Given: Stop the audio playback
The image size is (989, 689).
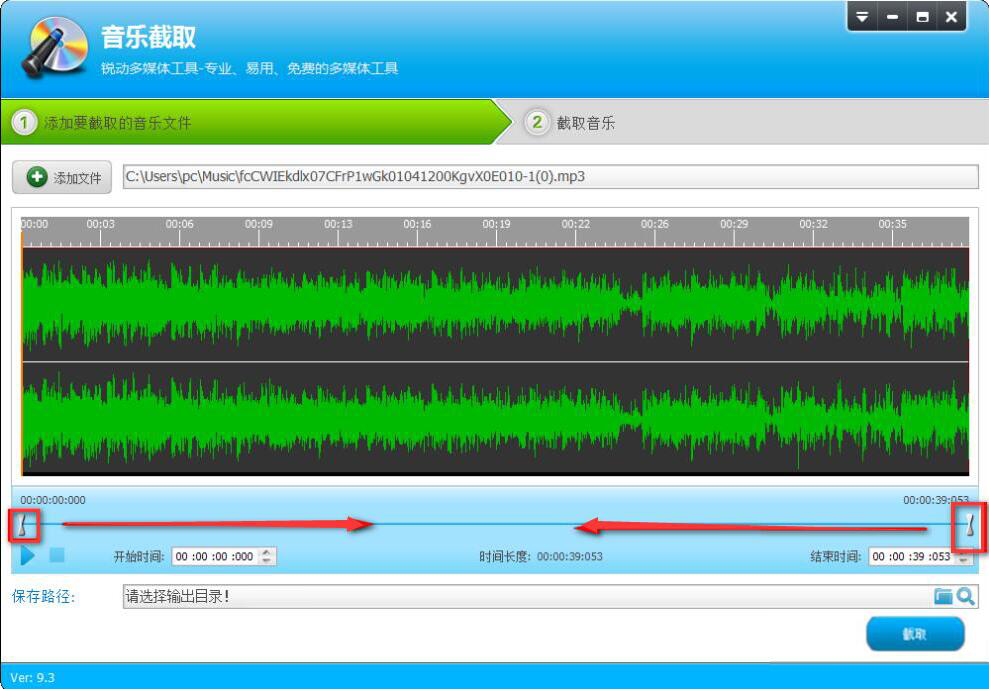Looking at the screenshot, I should (57, 555).
